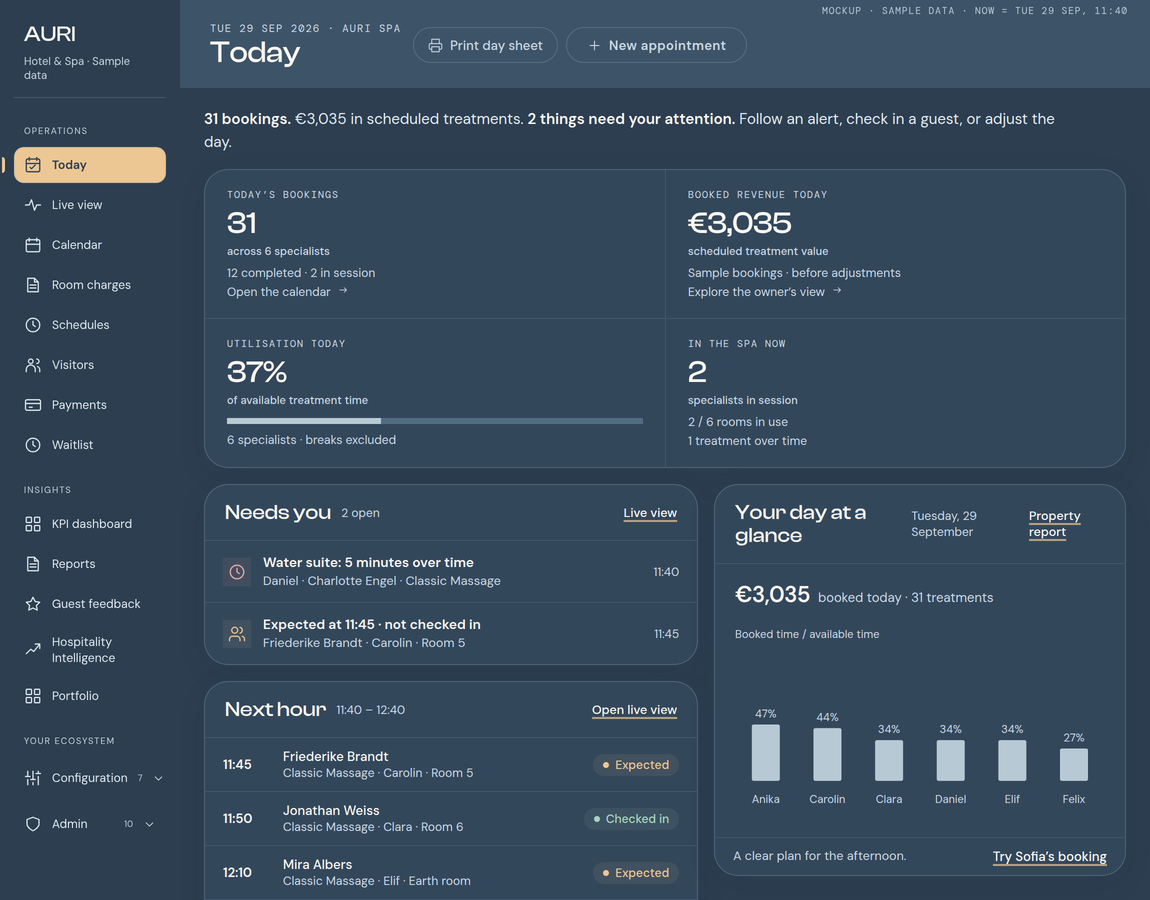Click Daniel's 34% bar in chart
This screenshot has height=900, width=1150.
click(951, 760)
